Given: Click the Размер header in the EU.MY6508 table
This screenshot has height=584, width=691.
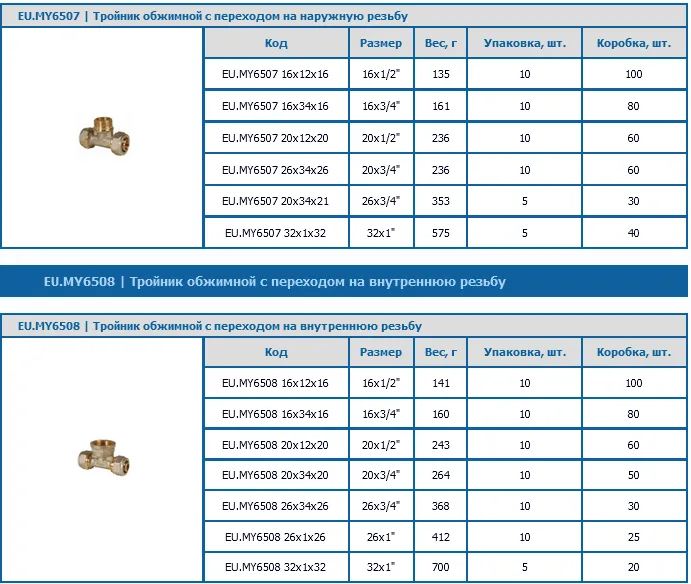Looking at the screenshot, I should click(381, 352).
